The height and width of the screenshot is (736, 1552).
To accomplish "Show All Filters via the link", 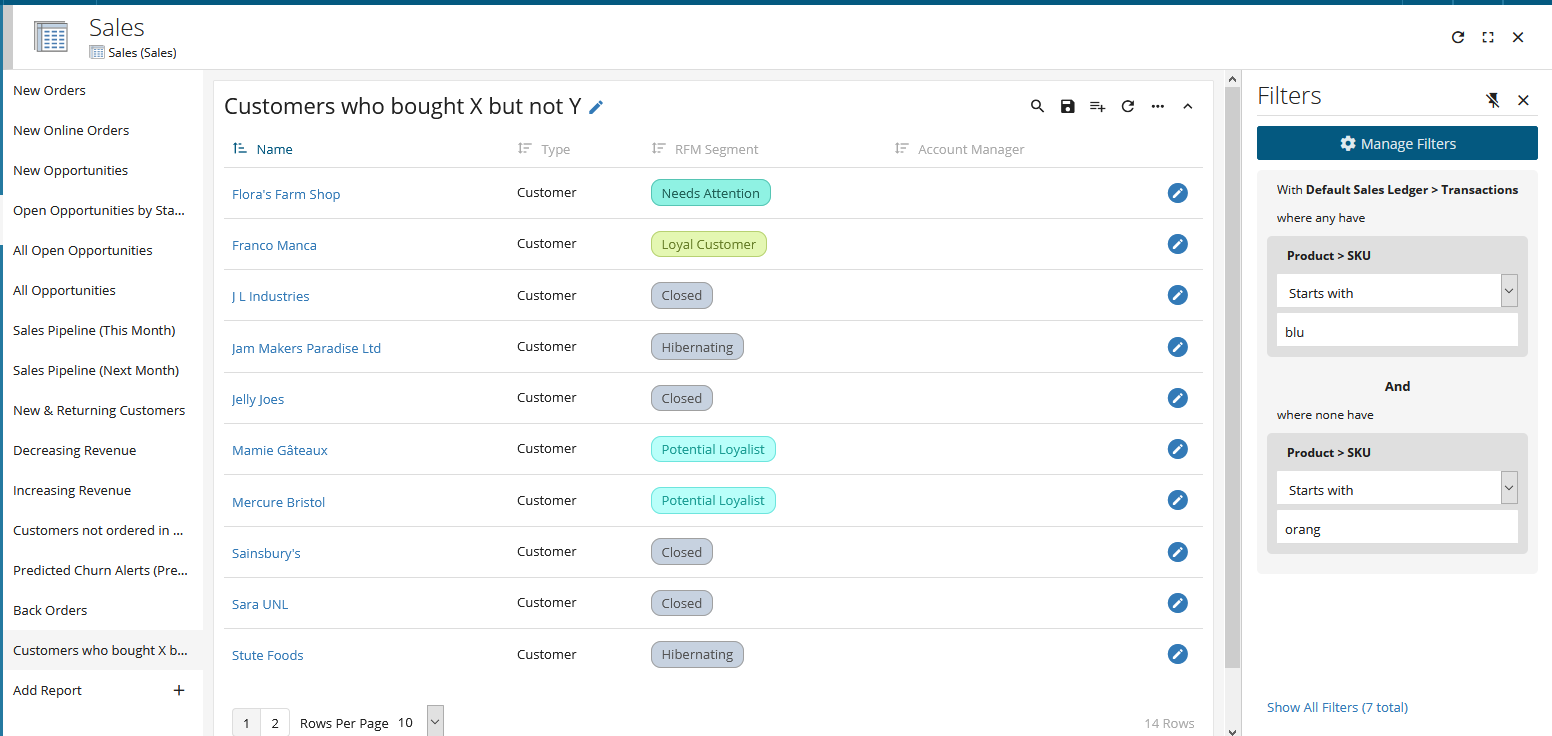I will click(x=1337, y=707).
